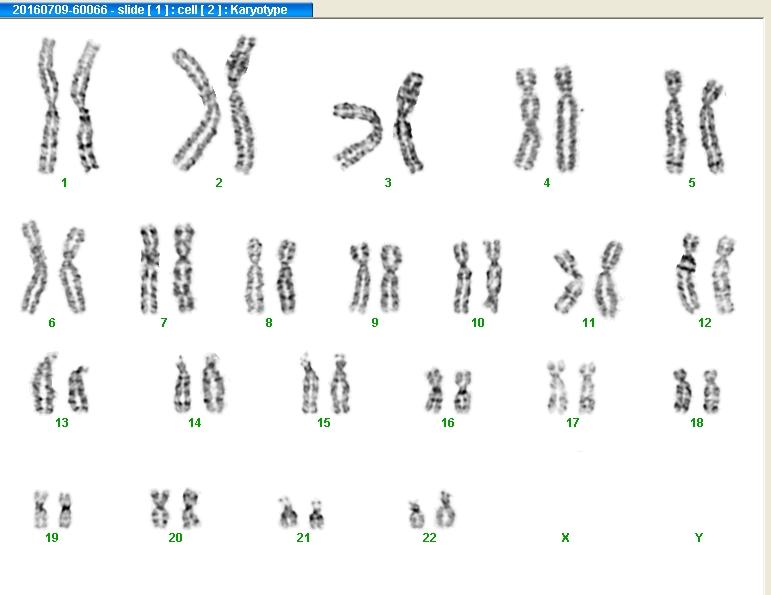
Task: Click the green label '5'
Action: (x=692, y=183)
